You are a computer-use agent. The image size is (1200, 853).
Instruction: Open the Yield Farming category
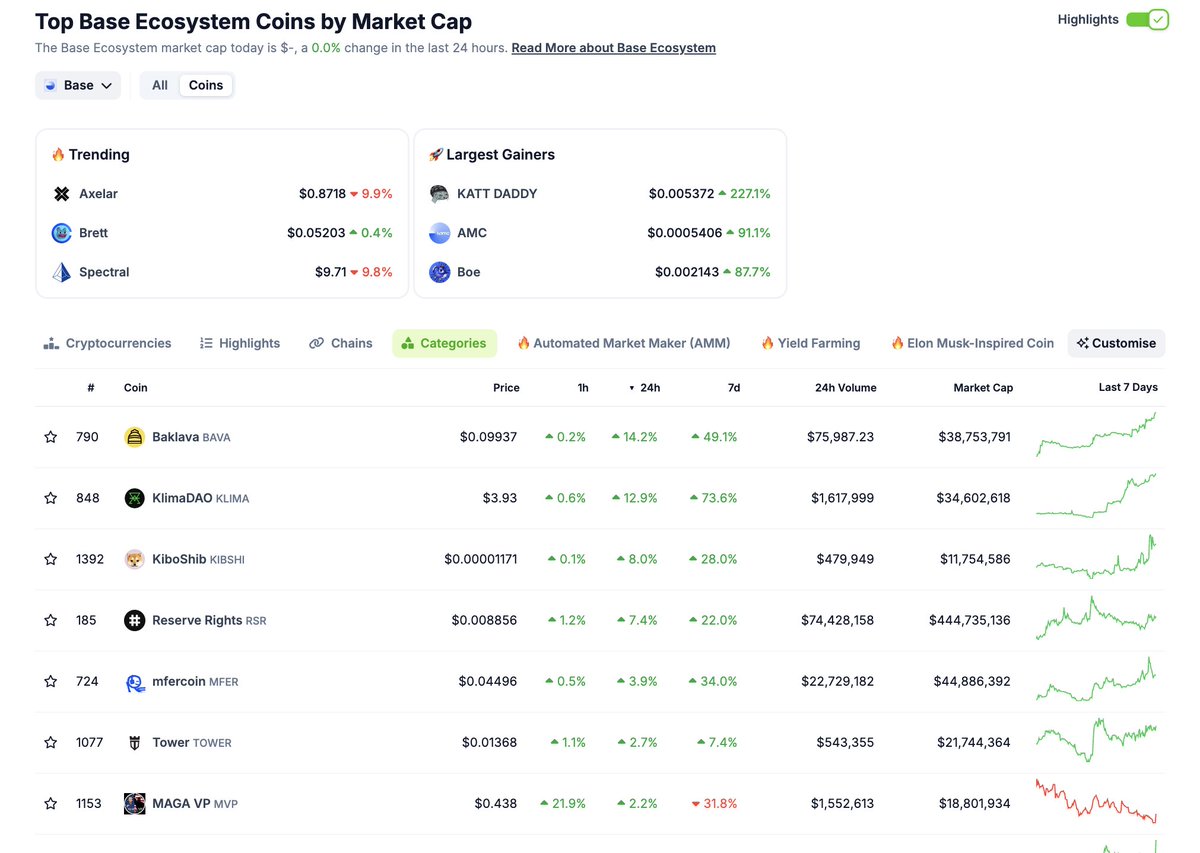point(810,343)
